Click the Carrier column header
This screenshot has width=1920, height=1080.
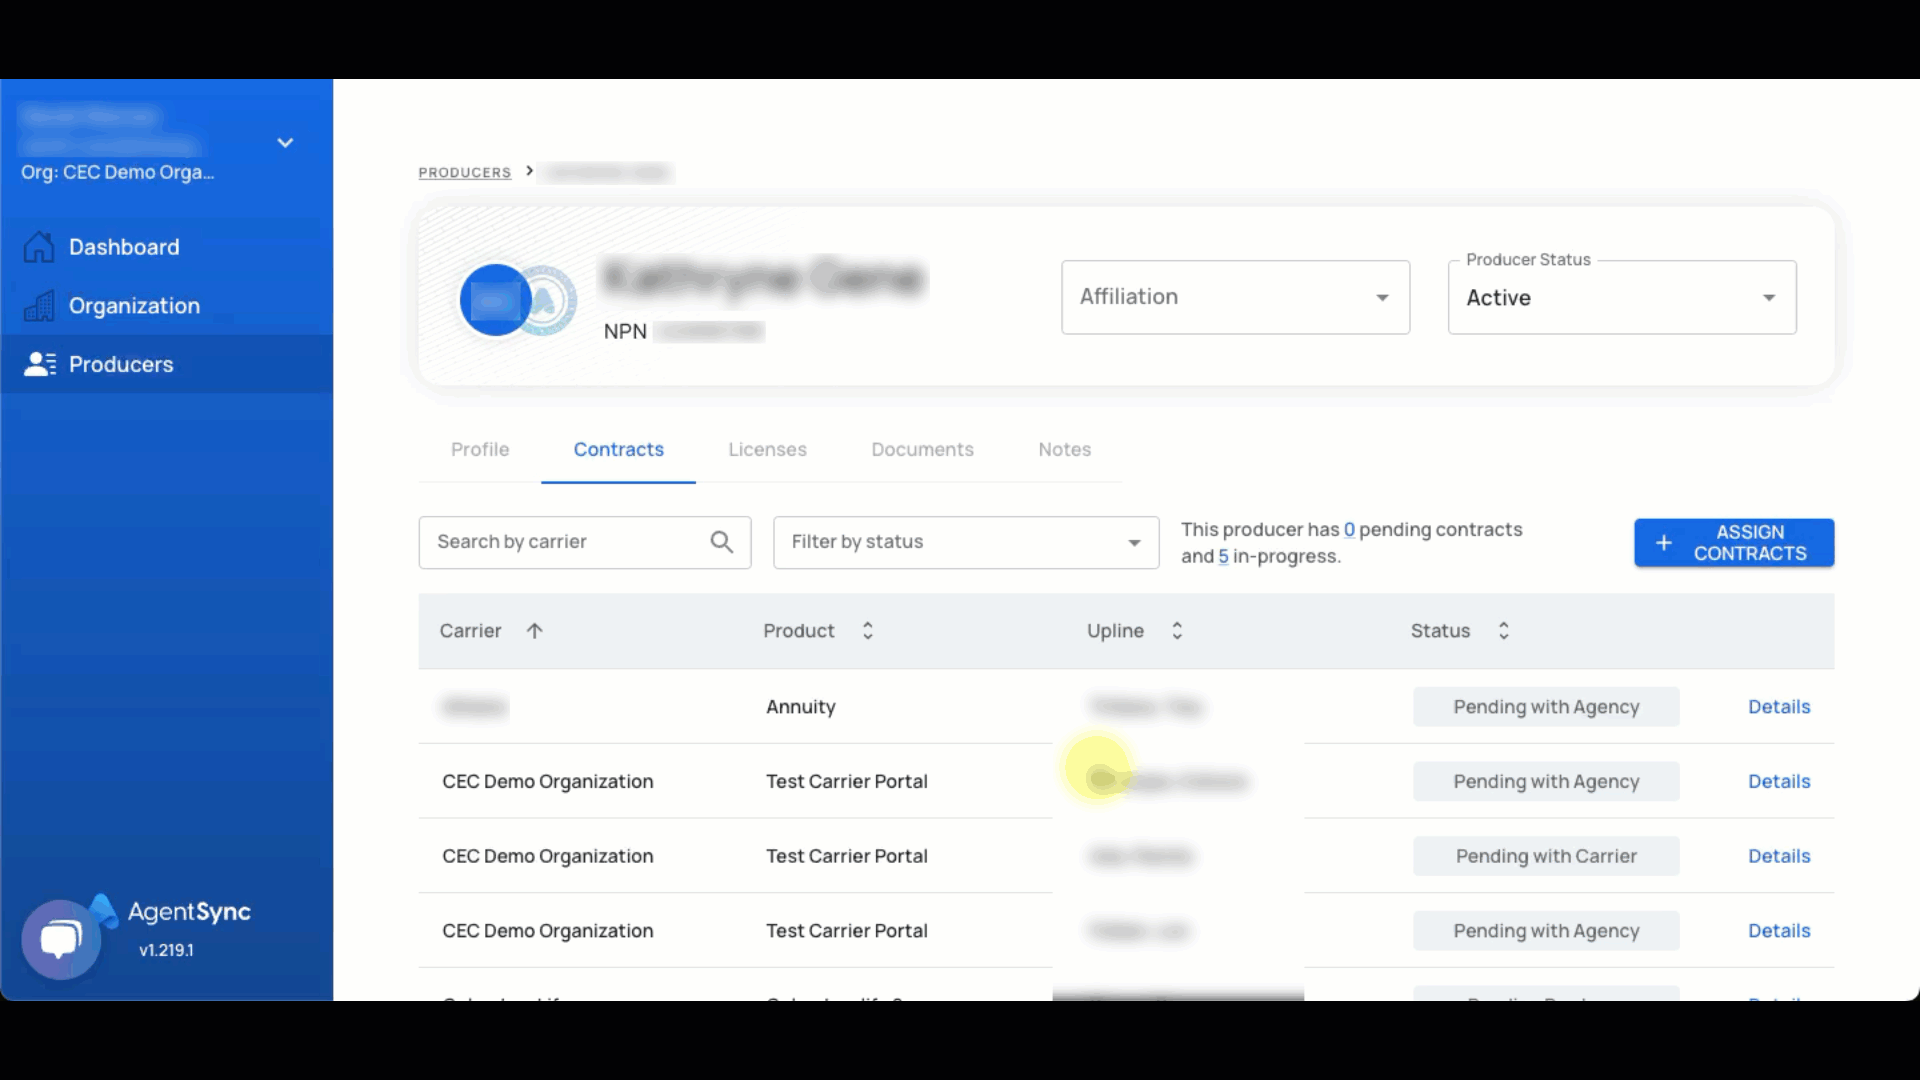tap(470, 631)
